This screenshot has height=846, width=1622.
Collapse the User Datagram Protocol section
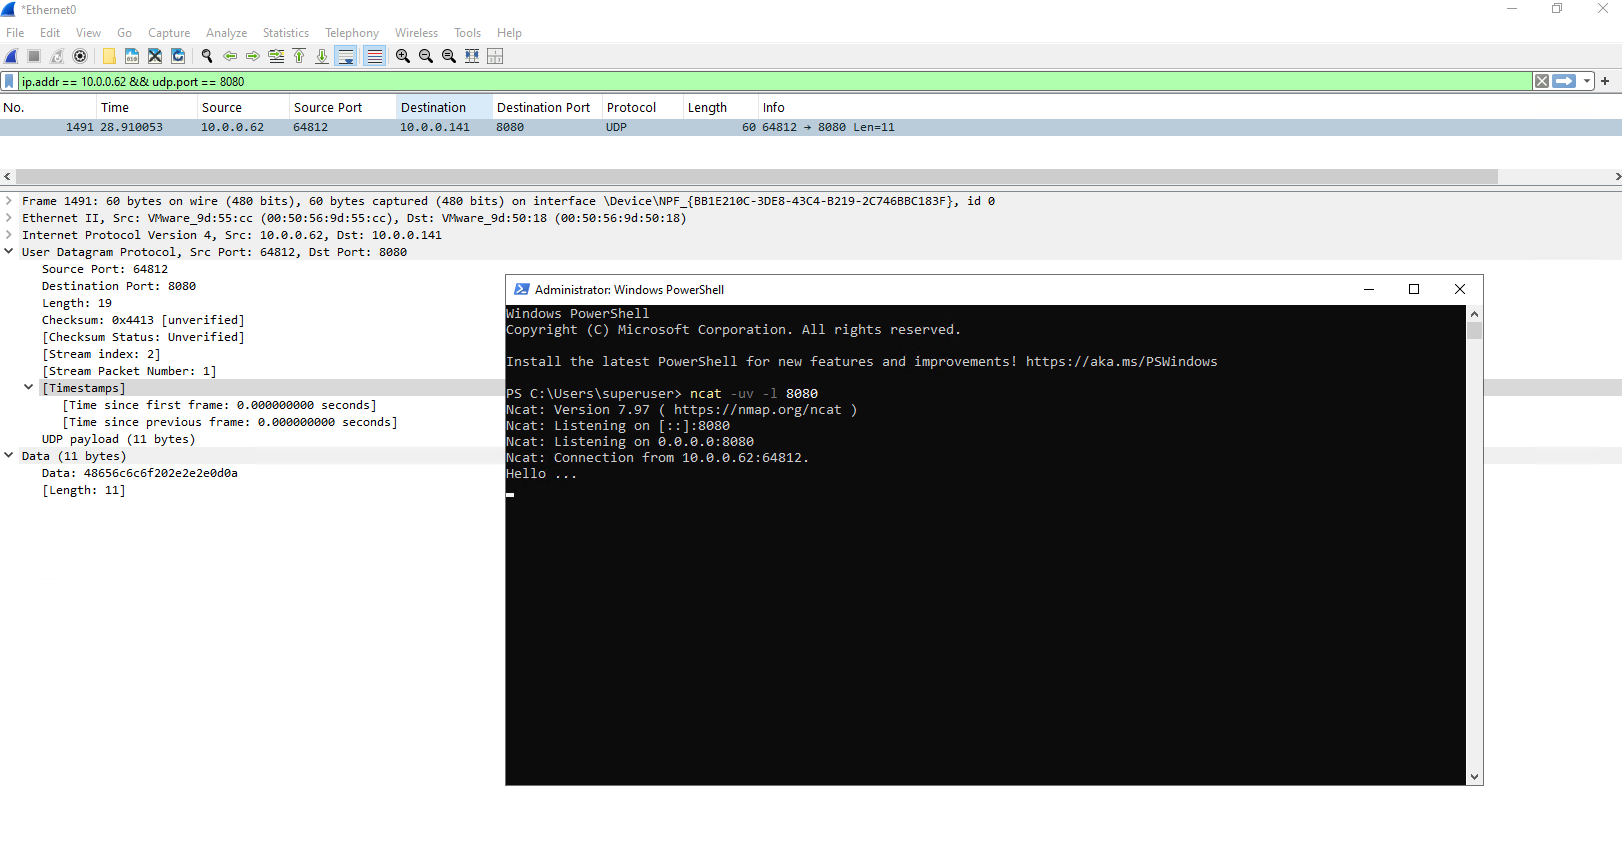[9, 252]
